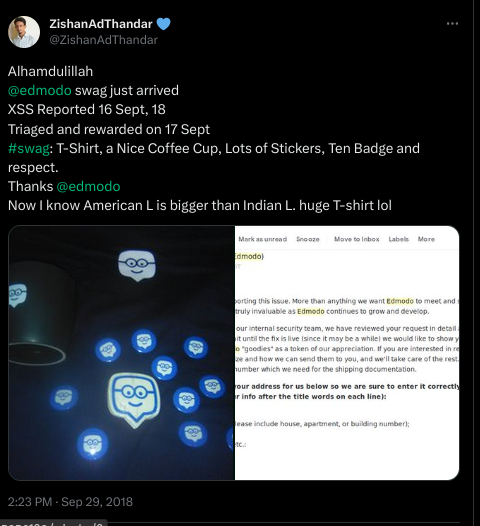Click Mark as unread in email screenshot

click(x=262, y=239)
